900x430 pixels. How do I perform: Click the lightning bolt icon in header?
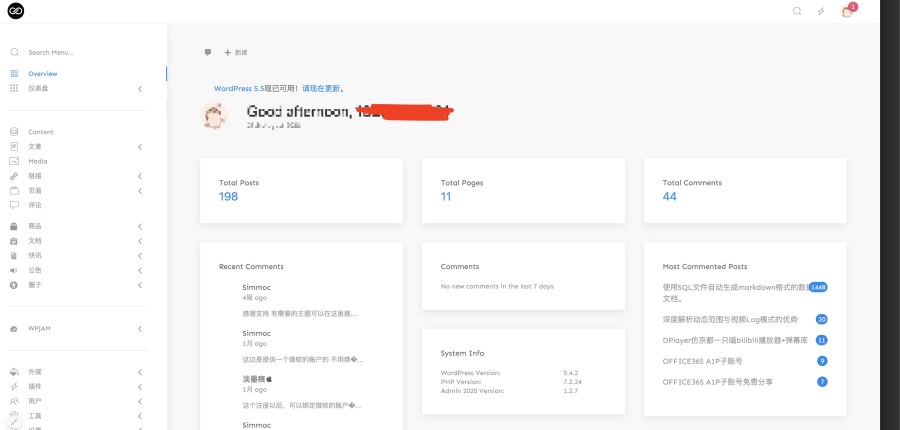[821, 11]
